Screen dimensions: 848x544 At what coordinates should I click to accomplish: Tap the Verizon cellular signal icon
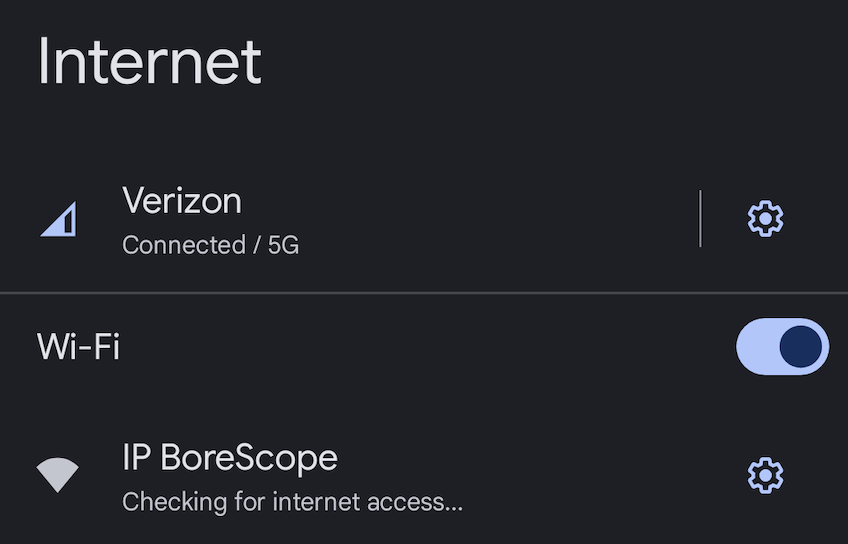tap(61, 219)
